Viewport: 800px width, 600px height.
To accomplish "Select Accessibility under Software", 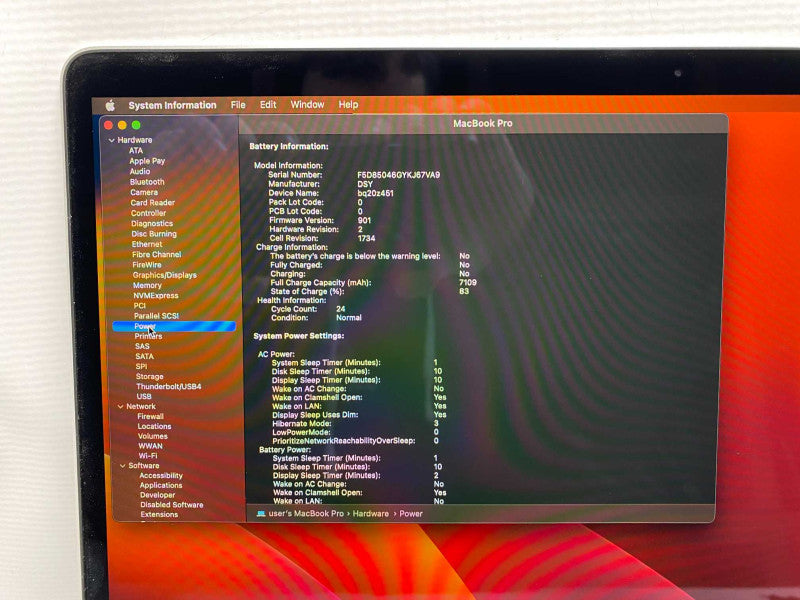I will pos(161,476).
